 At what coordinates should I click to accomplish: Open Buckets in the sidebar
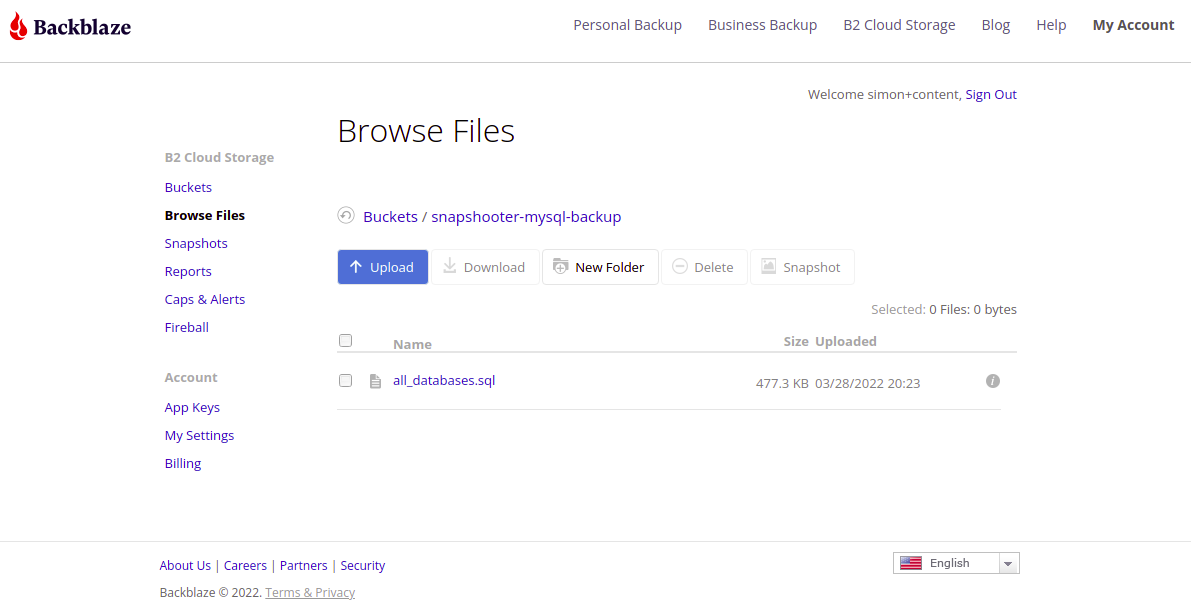click(188, 187)
